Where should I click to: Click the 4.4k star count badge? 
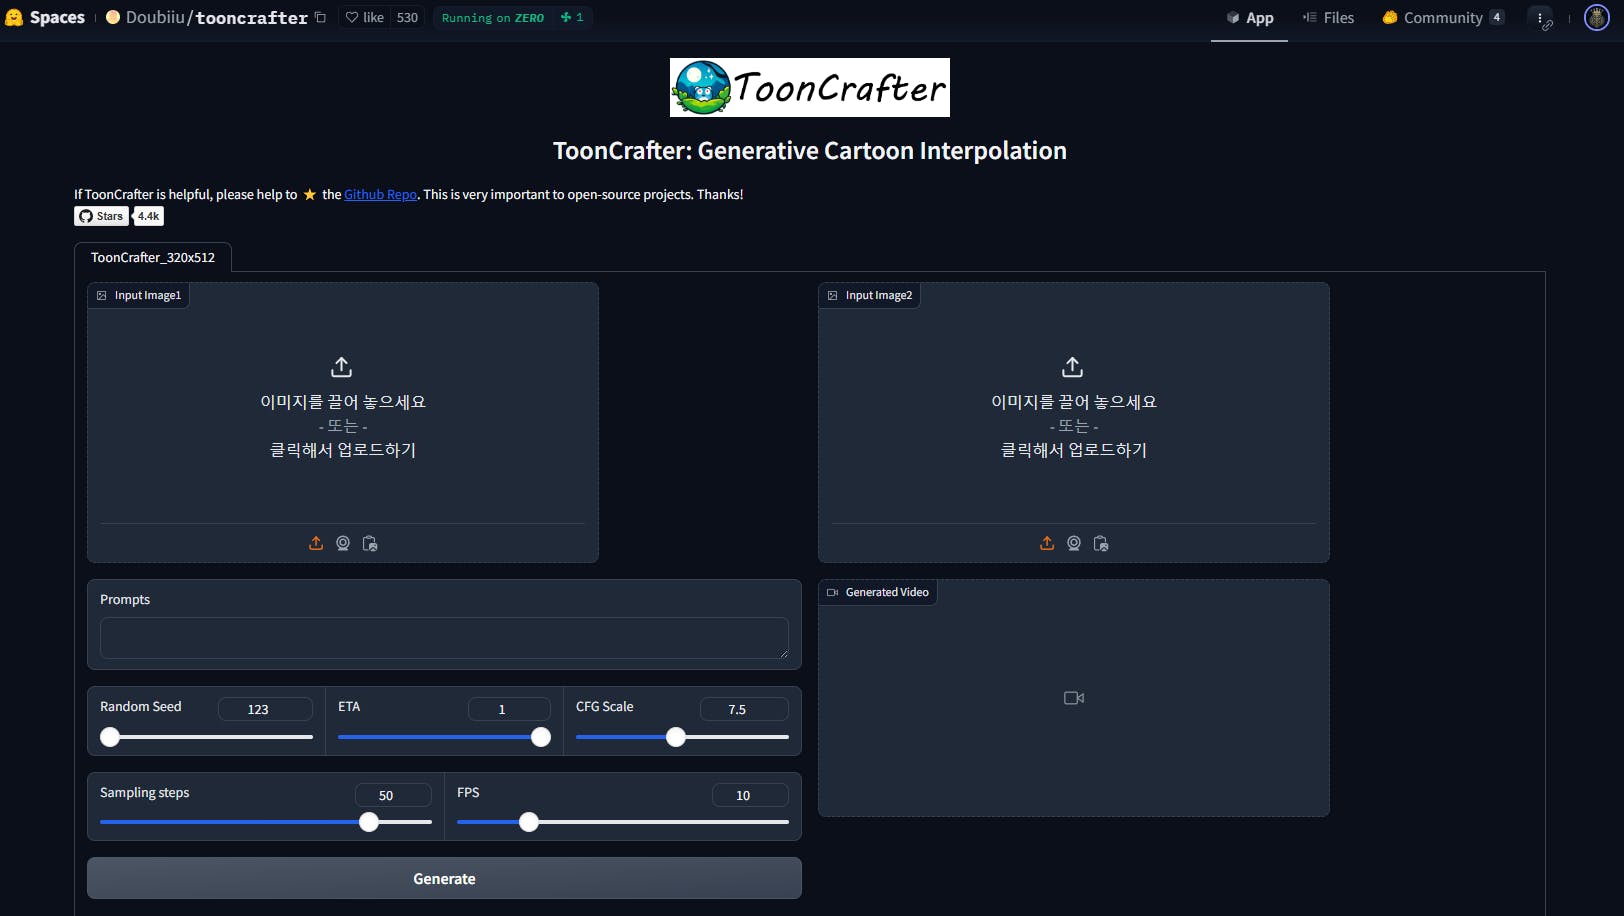pos(149,216)
